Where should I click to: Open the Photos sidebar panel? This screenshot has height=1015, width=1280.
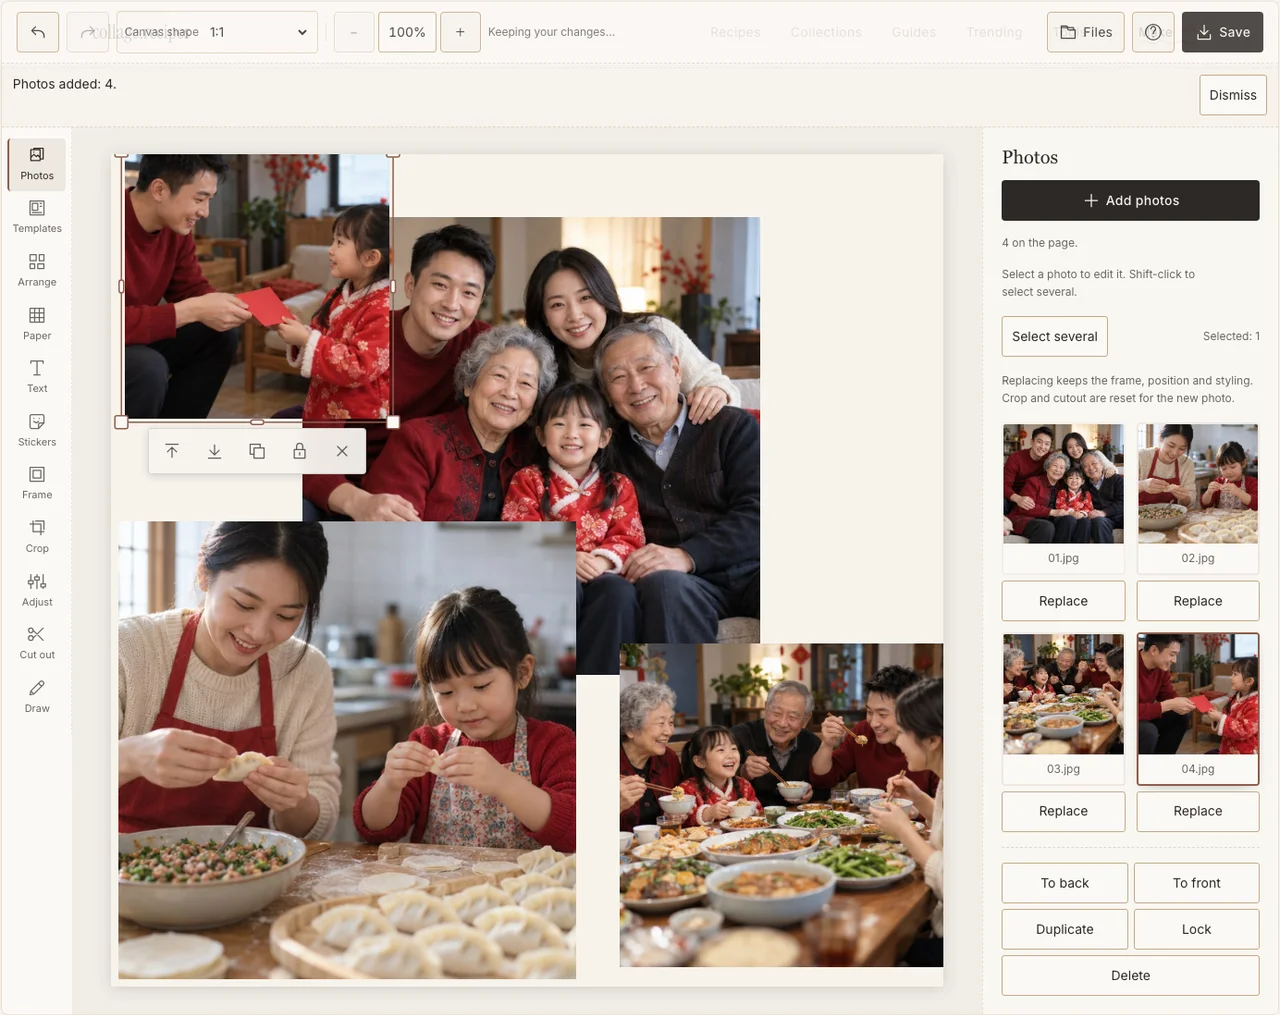pyautogui.click(x=37, y=164)
